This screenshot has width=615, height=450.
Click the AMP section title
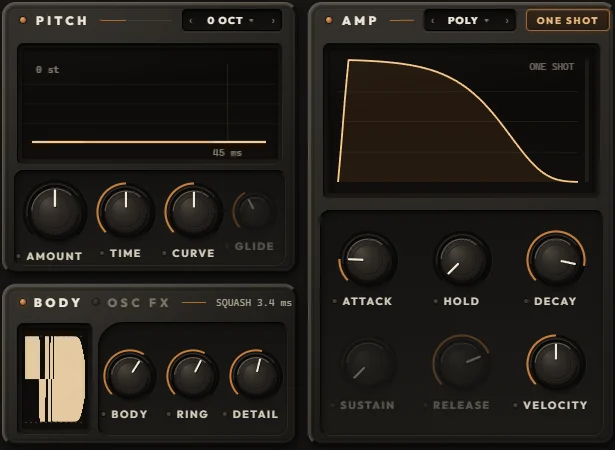359,20
